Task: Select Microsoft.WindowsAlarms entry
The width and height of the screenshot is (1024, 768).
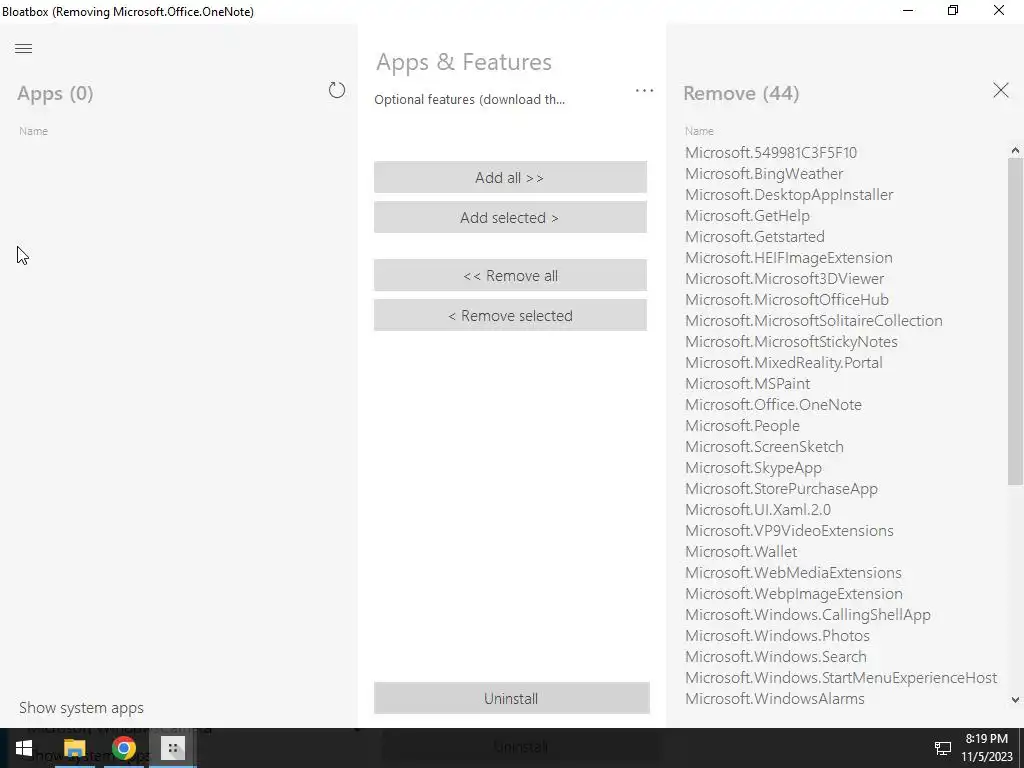Action: (775, 698)
